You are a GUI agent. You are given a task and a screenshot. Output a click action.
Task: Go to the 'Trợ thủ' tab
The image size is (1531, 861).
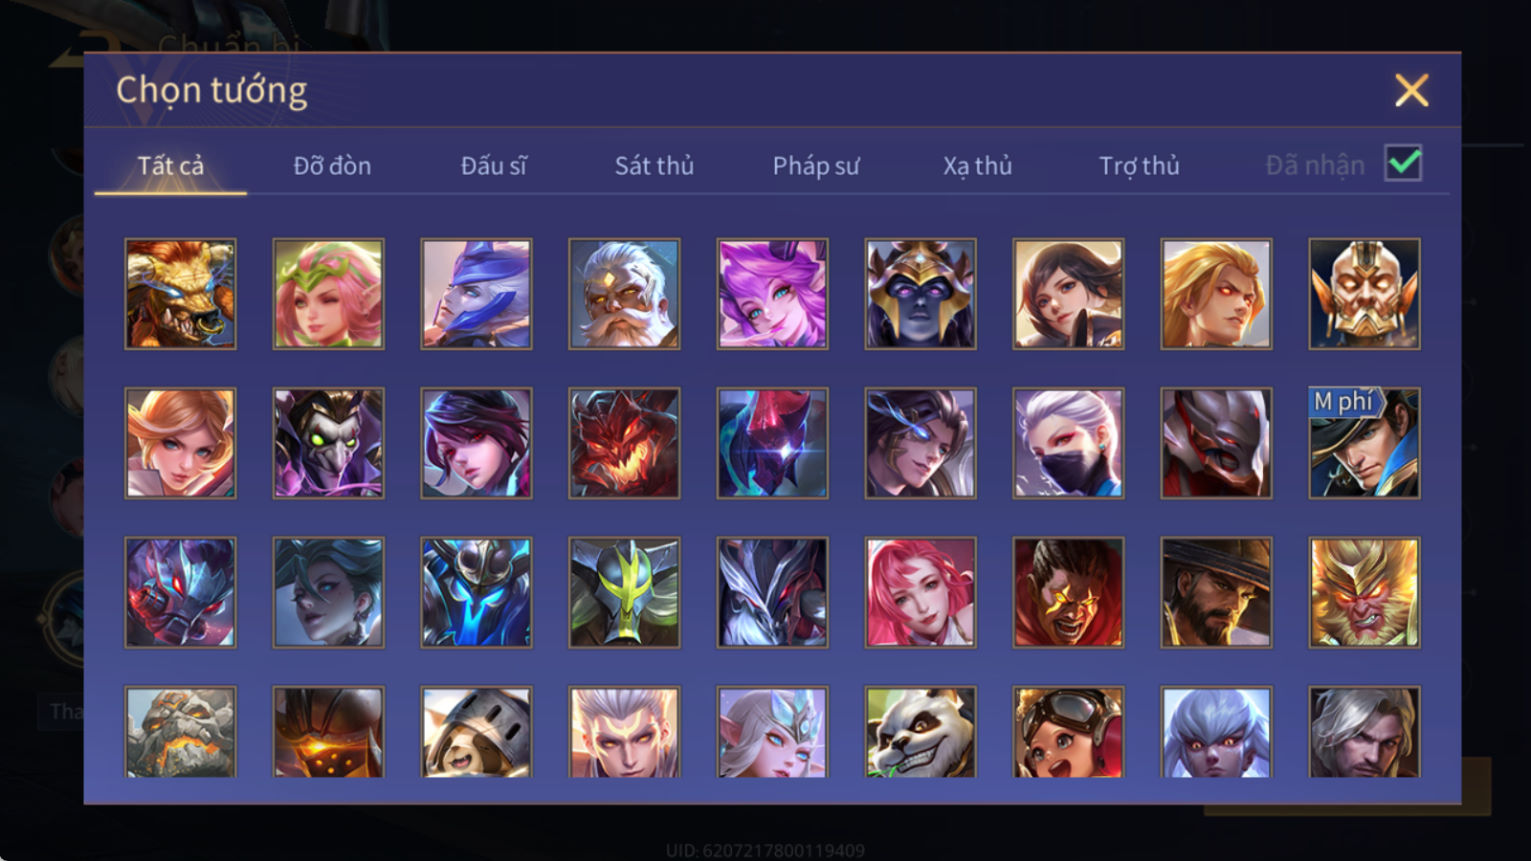[1139, 165]
